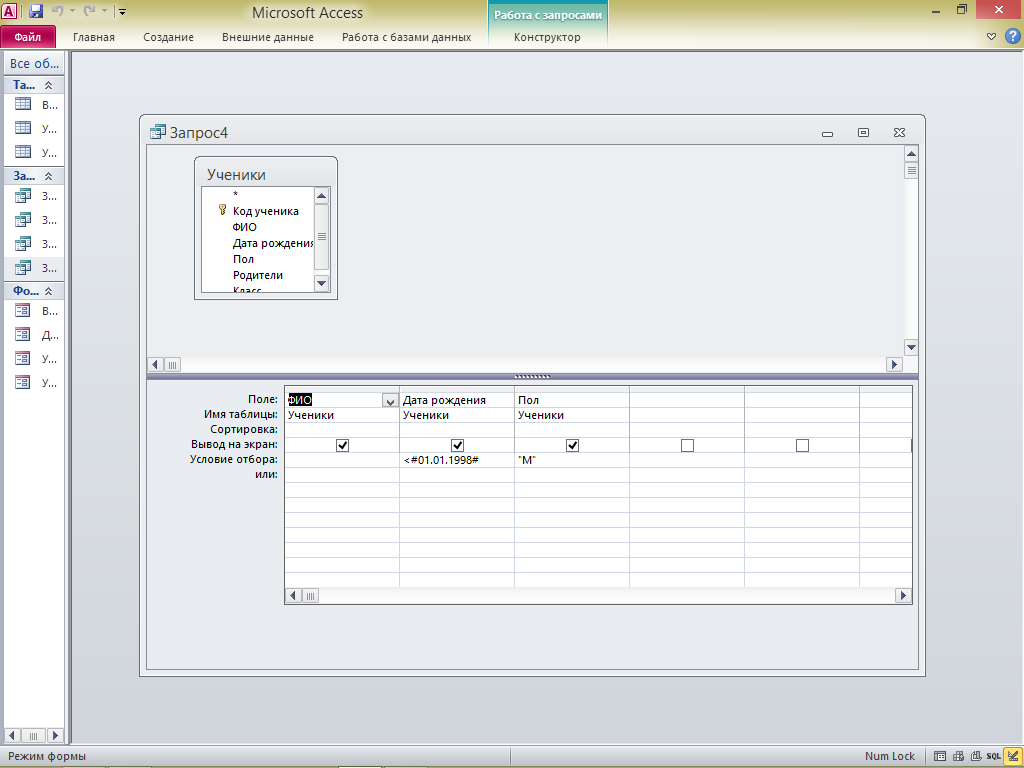Image resolution: width=1024 pixels, height=768 pixels.
Task: Close the Запрос4 query window
Action: coord(899,133)
